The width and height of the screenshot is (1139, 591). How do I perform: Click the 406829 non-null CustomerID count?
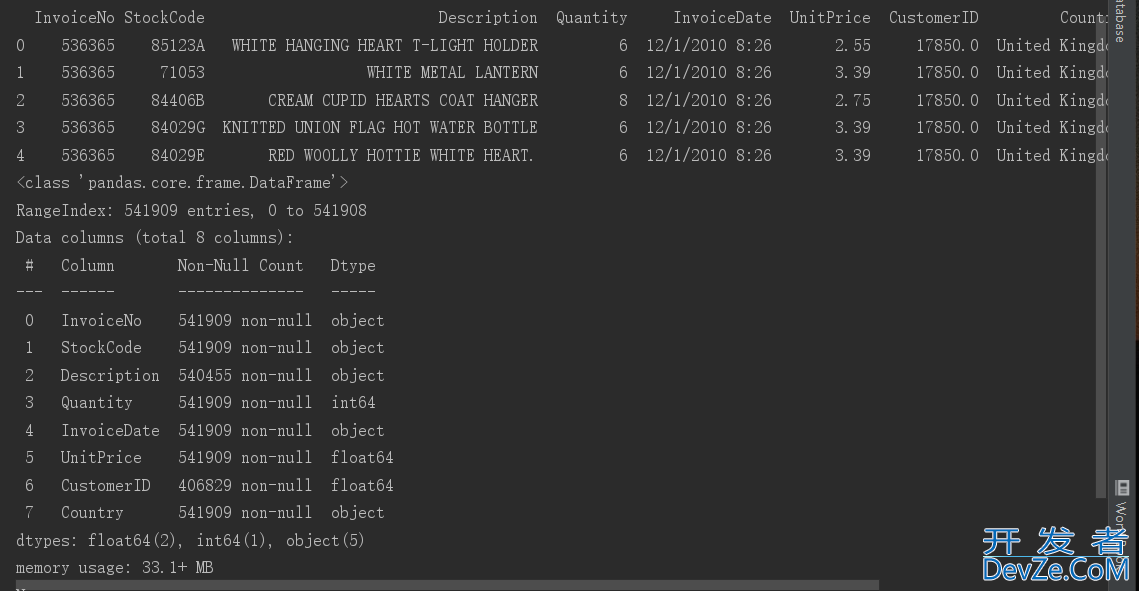point(245,486)
